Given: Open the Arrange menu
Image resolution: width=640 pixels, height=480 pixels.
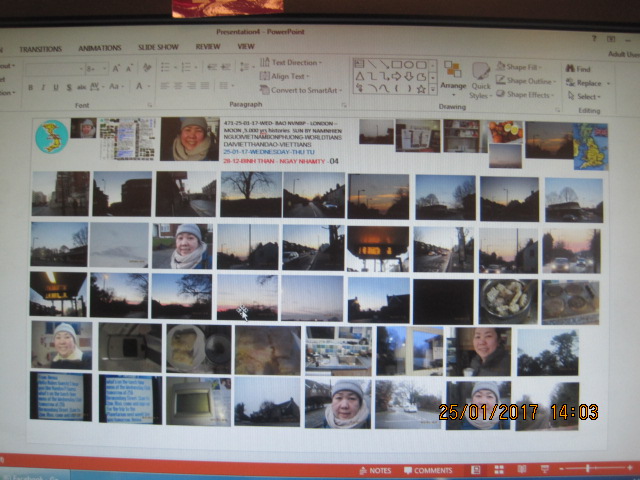Looking at the screenshot, I should [453, 78].
